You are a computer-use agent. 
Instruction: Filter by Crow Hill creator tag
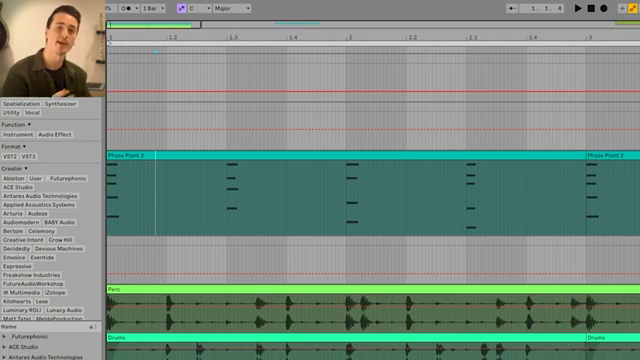click(x=60, y=240)
